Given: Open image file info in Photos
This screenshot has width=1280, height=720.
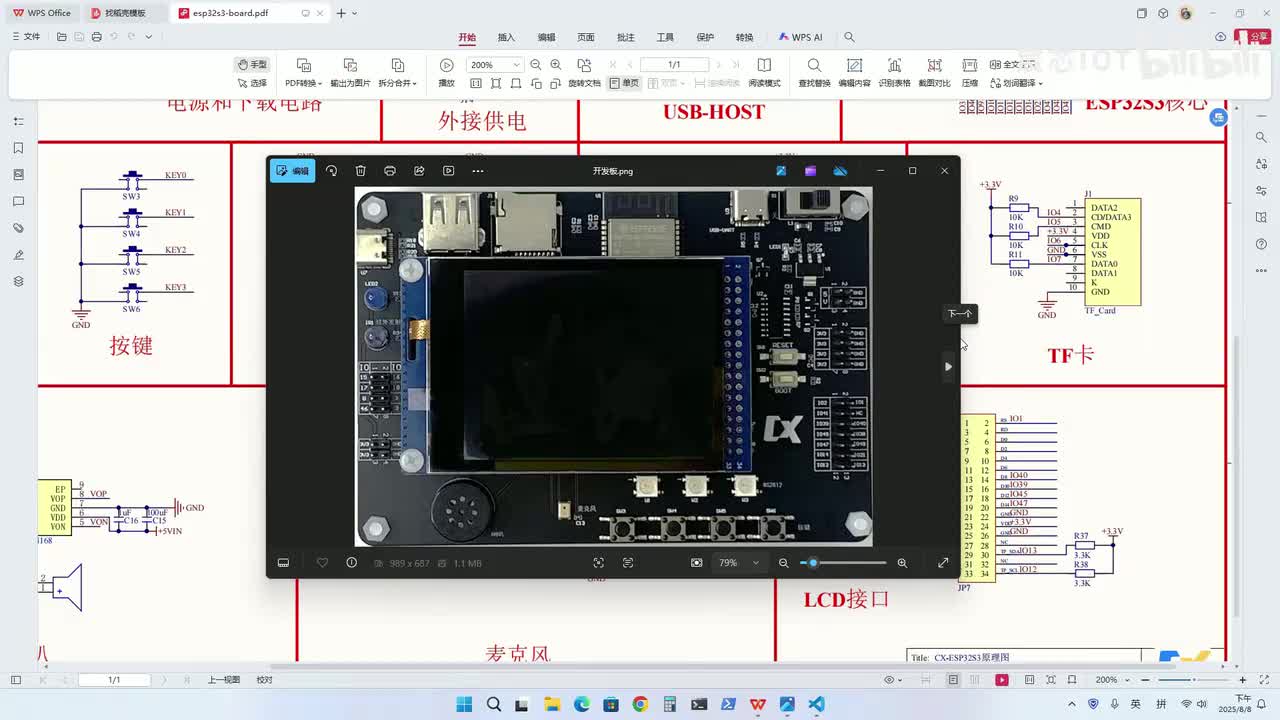Looking at the screenshot, I should [351, 563].
